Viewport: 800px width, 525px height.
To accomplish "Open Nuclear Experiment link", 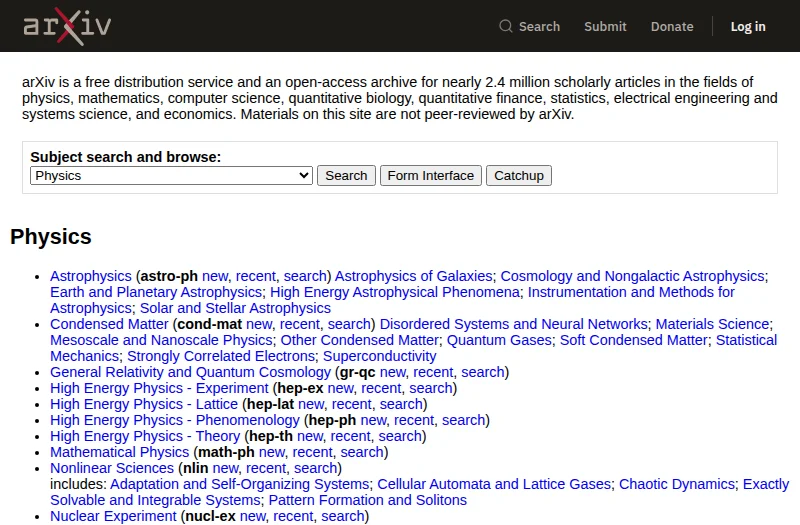I will (x=113, y=516).
